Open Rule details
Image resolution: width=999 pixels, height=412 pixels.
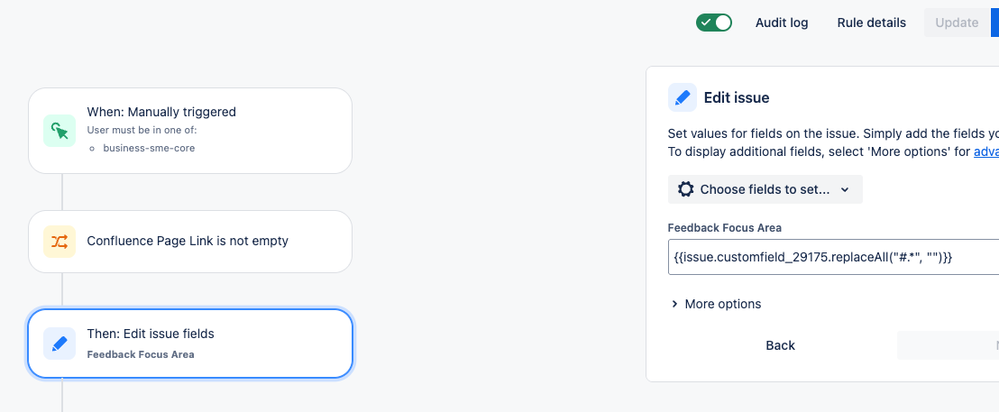coord(871,22)
